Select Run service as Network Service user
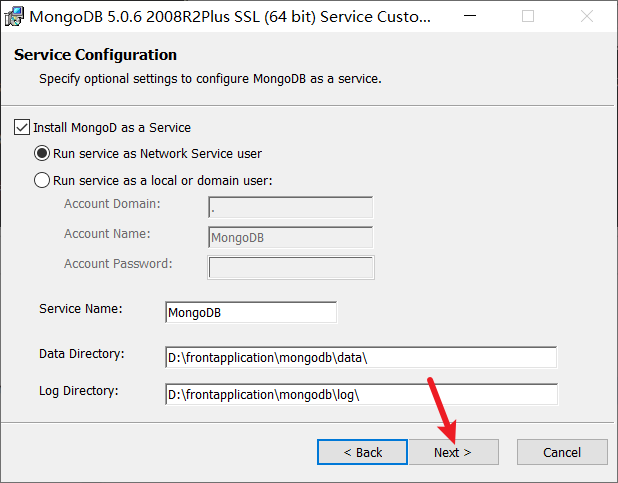The width and height of the screenshot is (618, 483). pyautogui.click(x=42, y=153)
